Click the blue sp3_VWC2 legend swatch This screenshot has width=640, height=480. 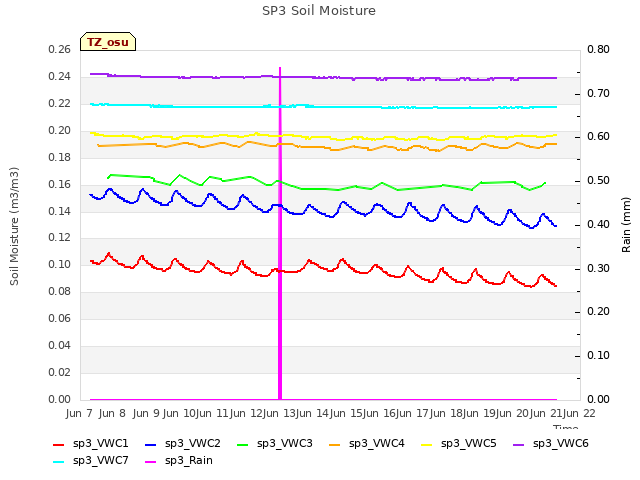(151, 444)
